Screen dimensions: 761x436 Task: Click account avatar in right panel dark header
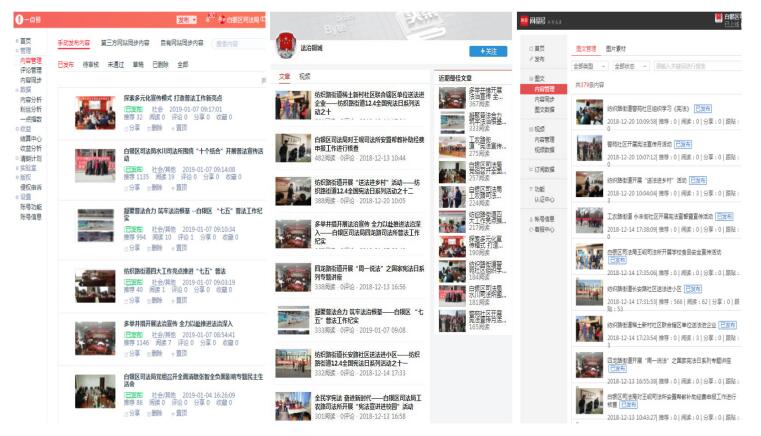coord(719,18)
